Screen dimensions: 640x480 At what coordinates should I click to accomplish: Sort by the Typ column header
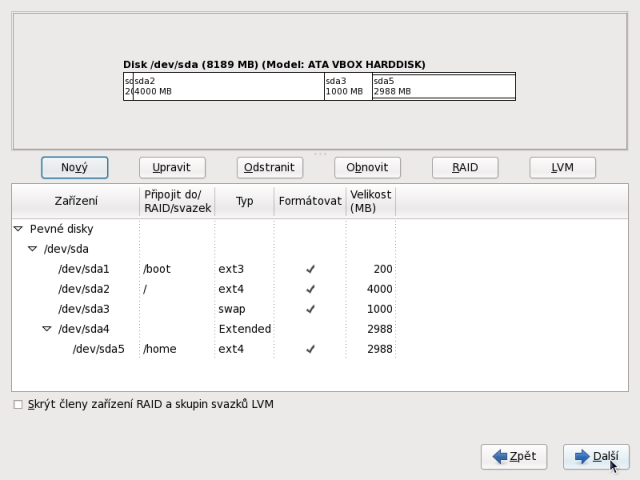coord(244,200)
